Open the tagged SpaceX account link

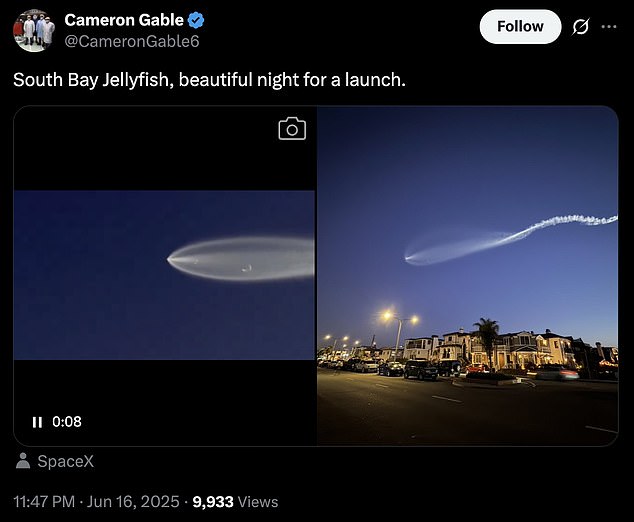coord(66,461)
